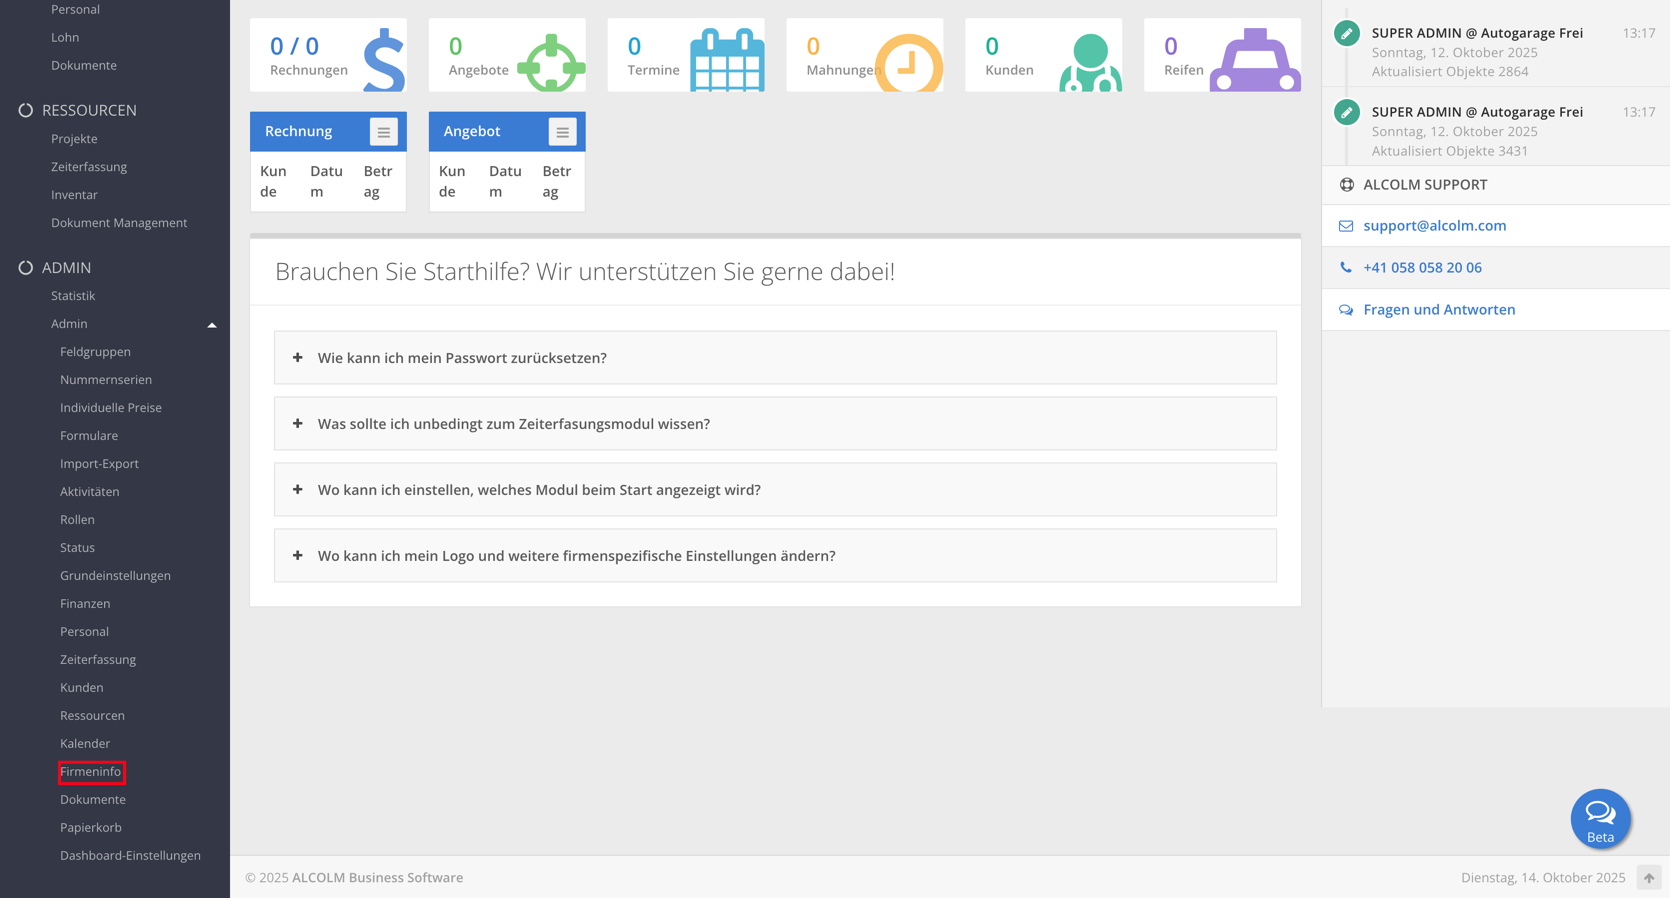Click the teal Kunden person icon

tap(1090, 62)
